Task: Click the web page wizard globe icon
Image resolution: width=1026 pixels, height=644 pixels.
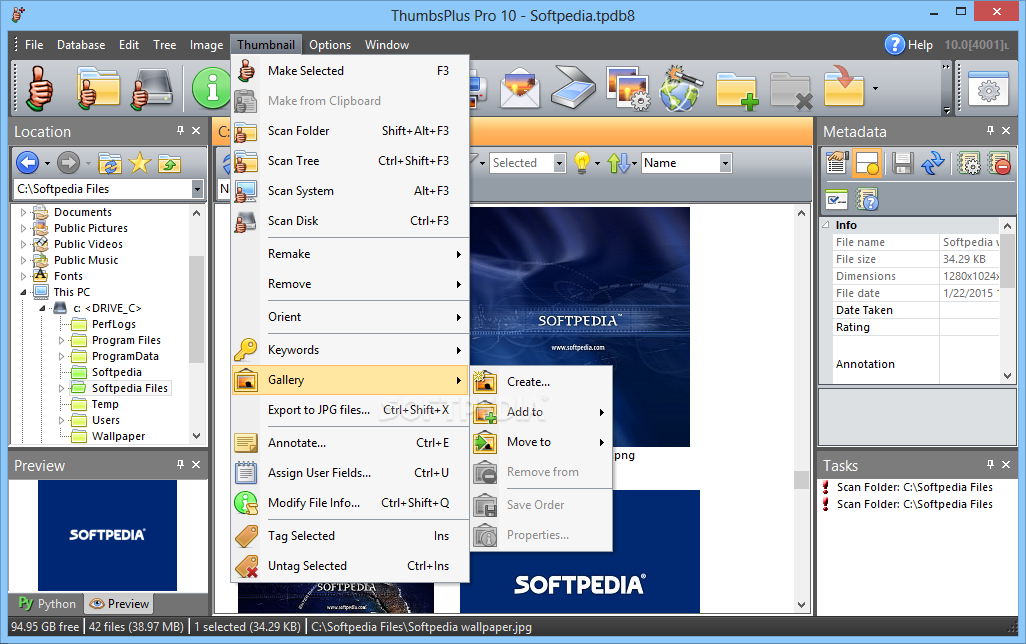Action: [x=681, y=88]
